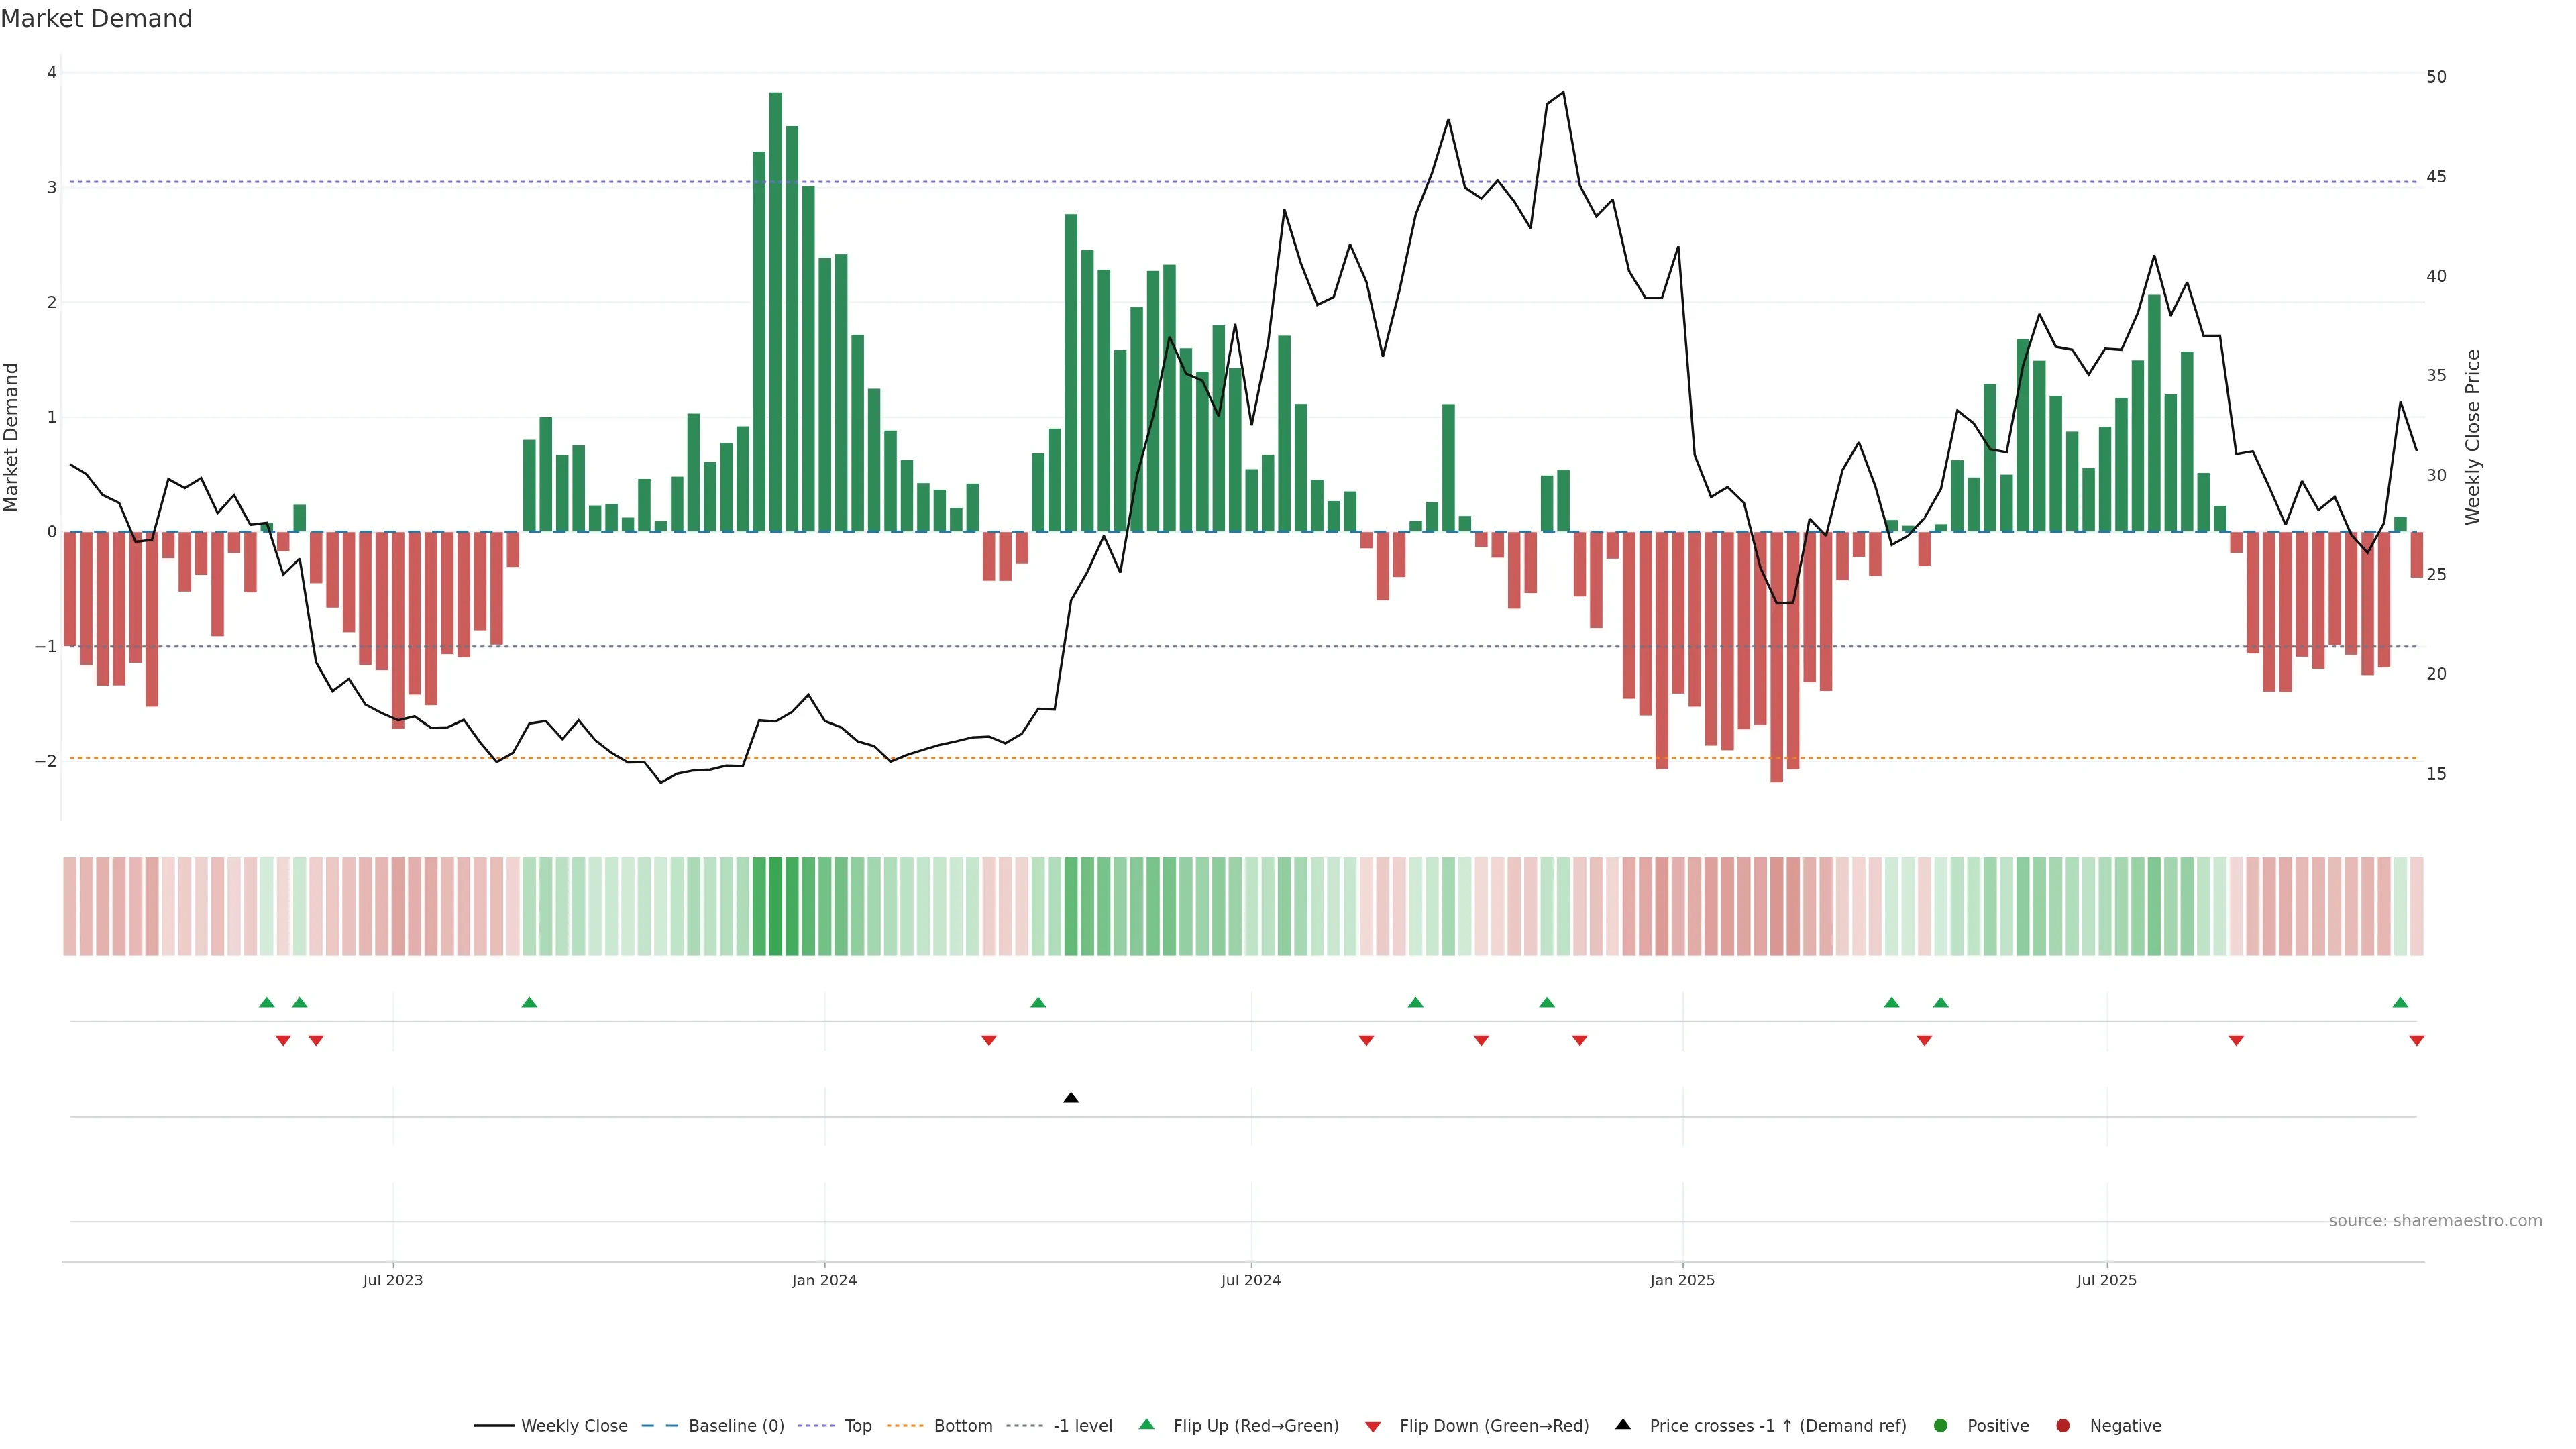The image size is (2576, 1449).
Task: Click the last green Flip Up triangle on the right
Action: click(x=2400, y=1003)
